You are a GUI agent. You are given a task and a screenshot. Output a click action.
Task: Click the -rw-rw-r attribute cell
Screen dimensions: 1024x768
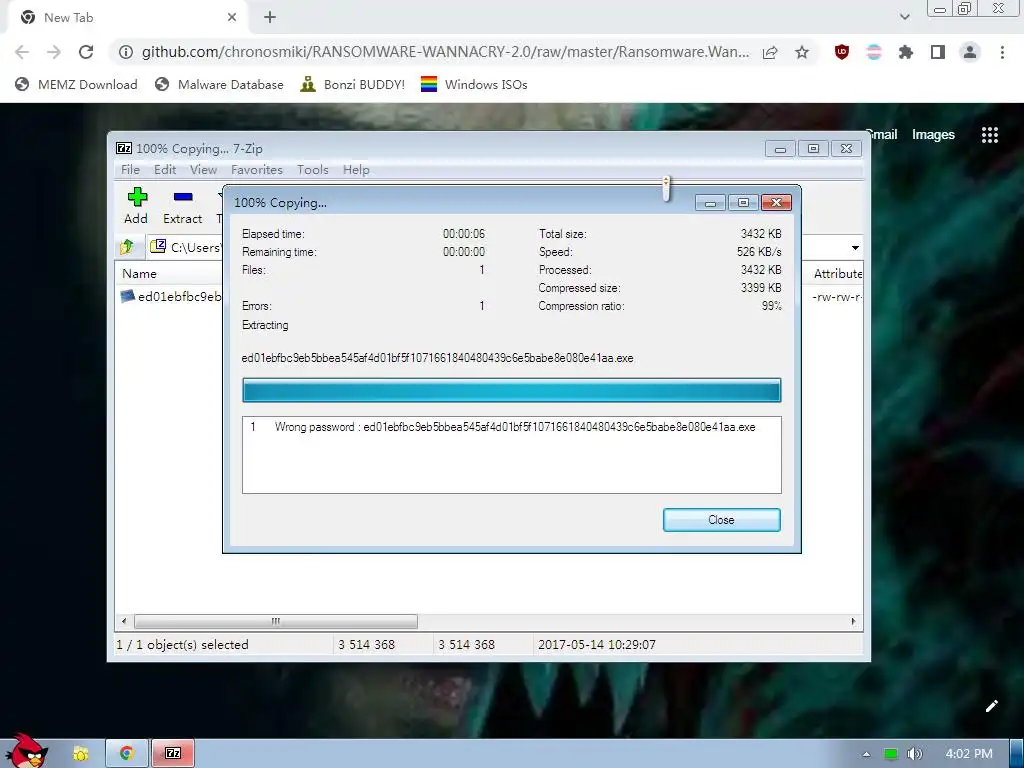[837, 297]
